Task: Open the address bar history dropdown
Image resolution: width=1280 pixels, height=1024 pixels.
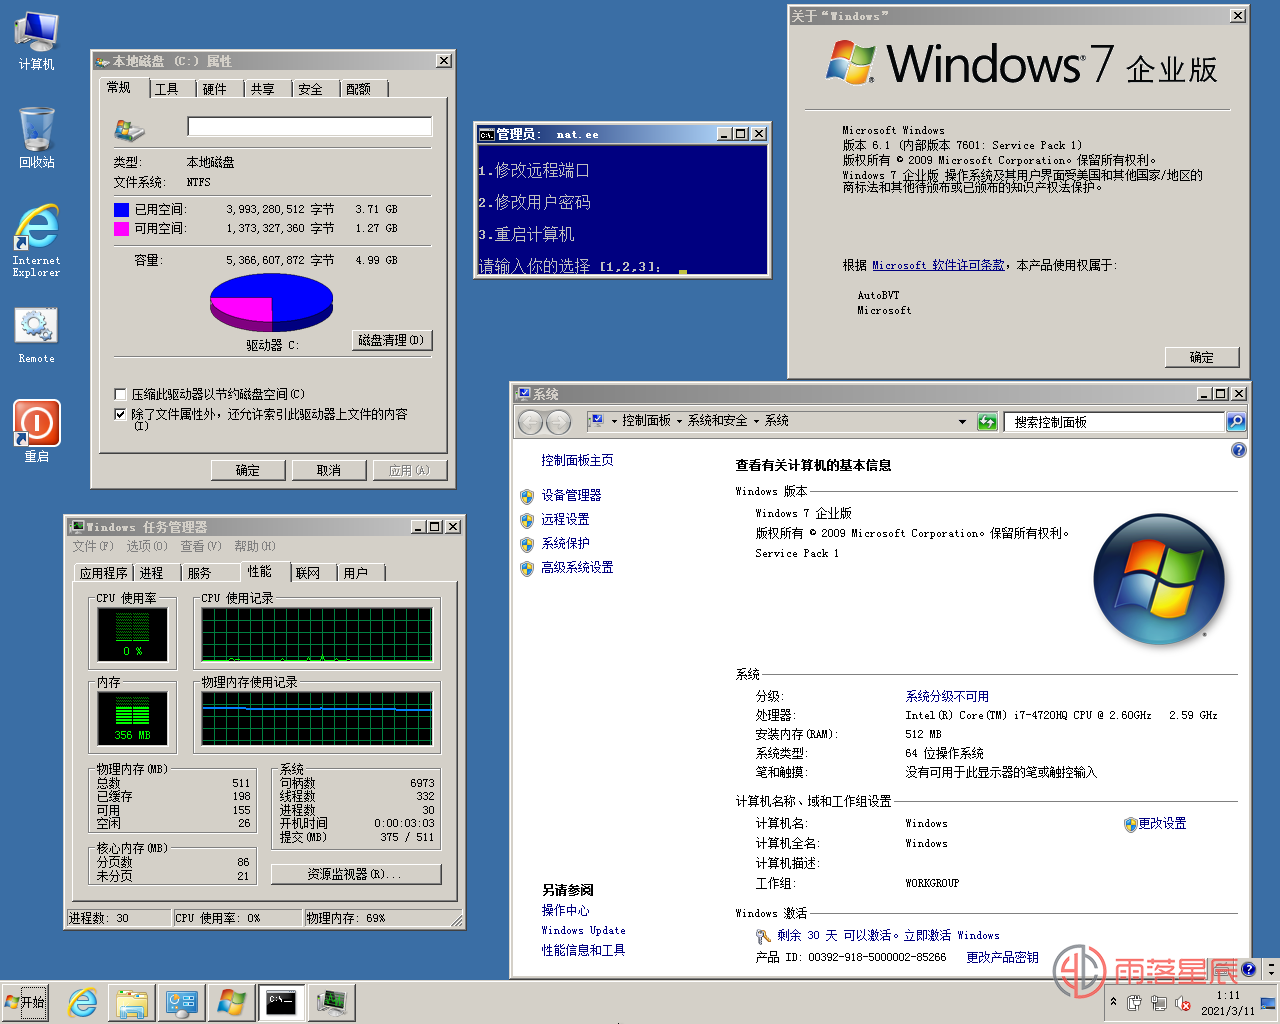Action: 962,422
